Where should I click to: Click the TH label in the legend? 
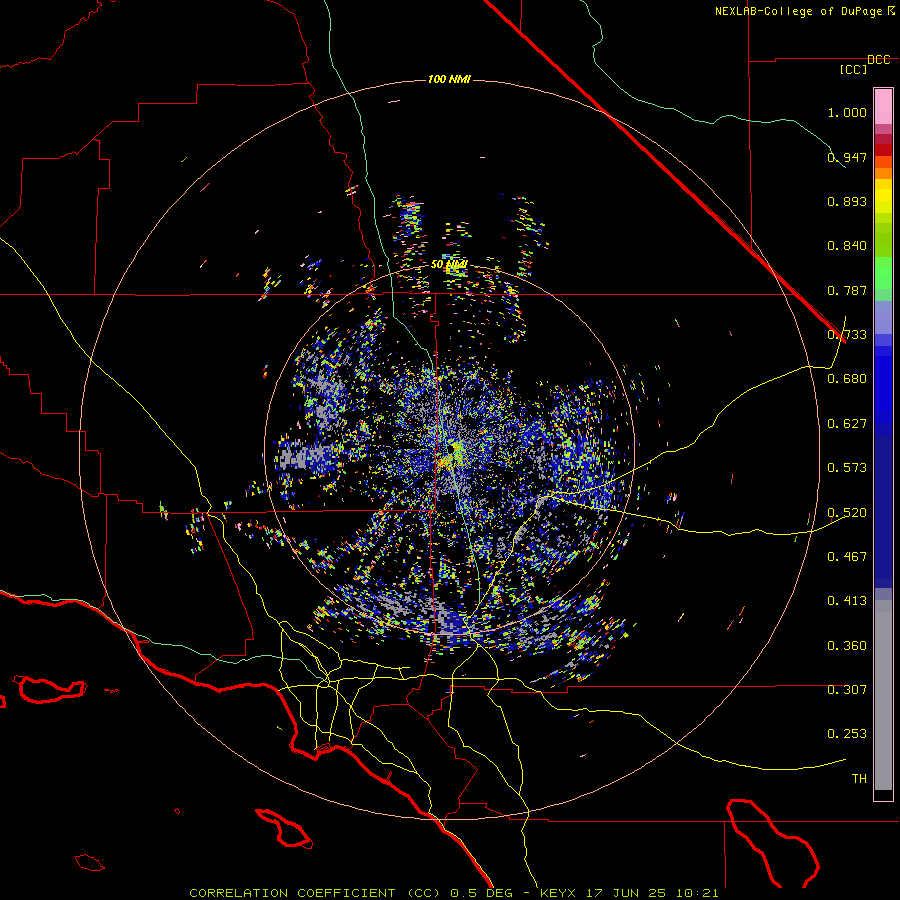(x=859, y=779)
